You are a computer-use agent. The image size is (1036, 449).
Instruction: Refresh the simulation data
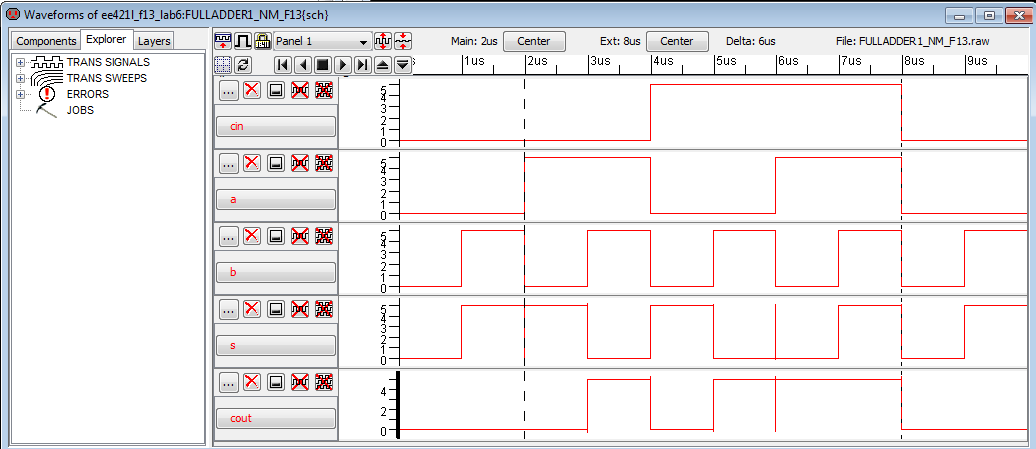click(243, 65)
